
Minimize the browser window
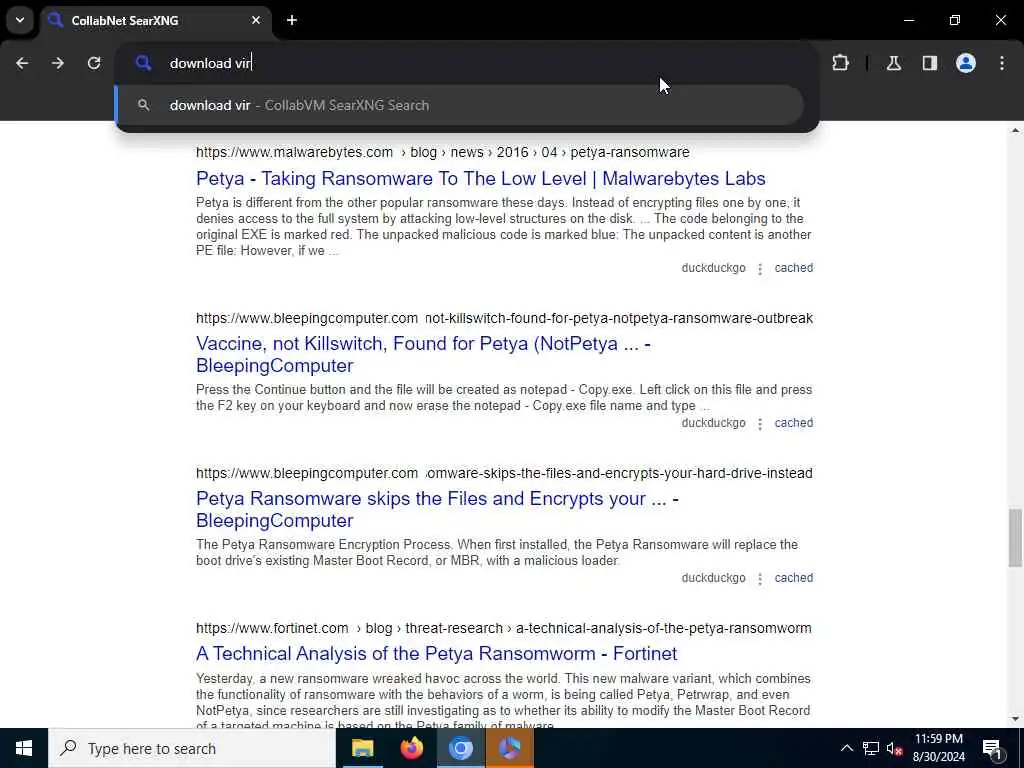coord(908,20)
